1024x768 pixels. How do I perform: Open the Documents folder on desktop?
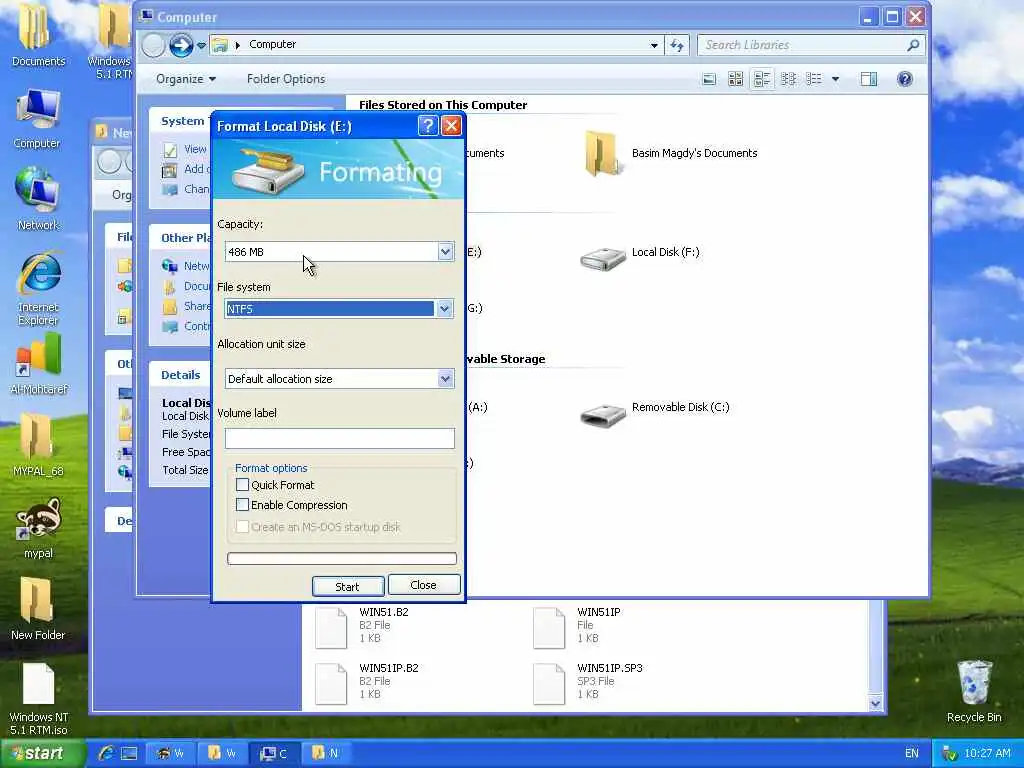pyautogui.click(x=37, y=36)
